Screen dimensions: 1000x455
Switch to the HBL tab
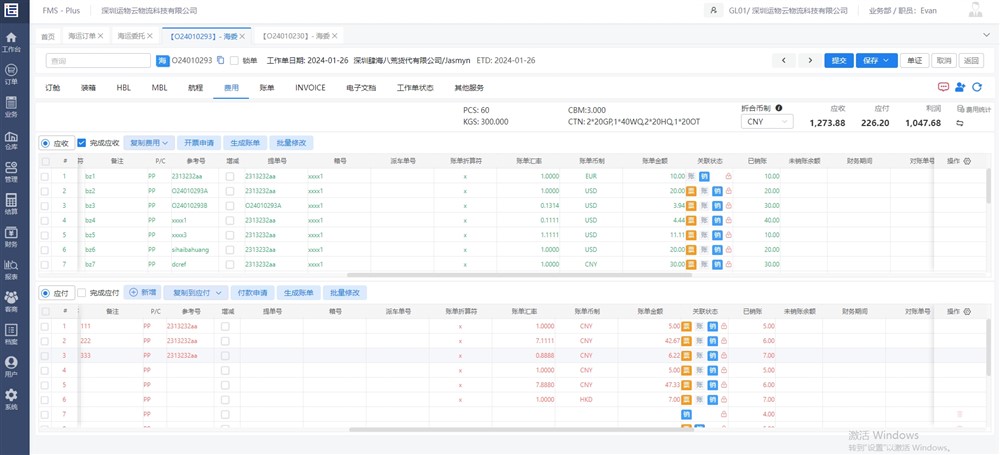124,88
